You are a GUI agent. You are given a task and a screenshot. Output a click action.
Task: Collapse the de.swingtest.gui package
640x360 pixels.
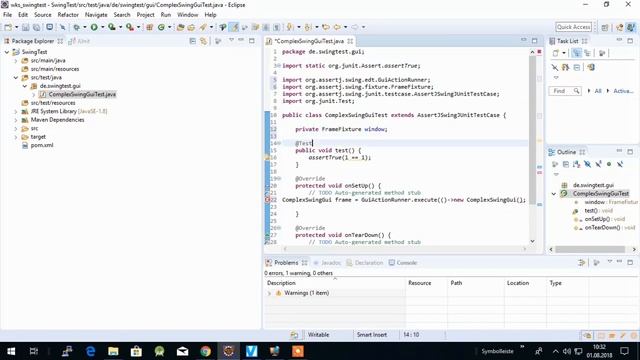[x=25, y=86]
